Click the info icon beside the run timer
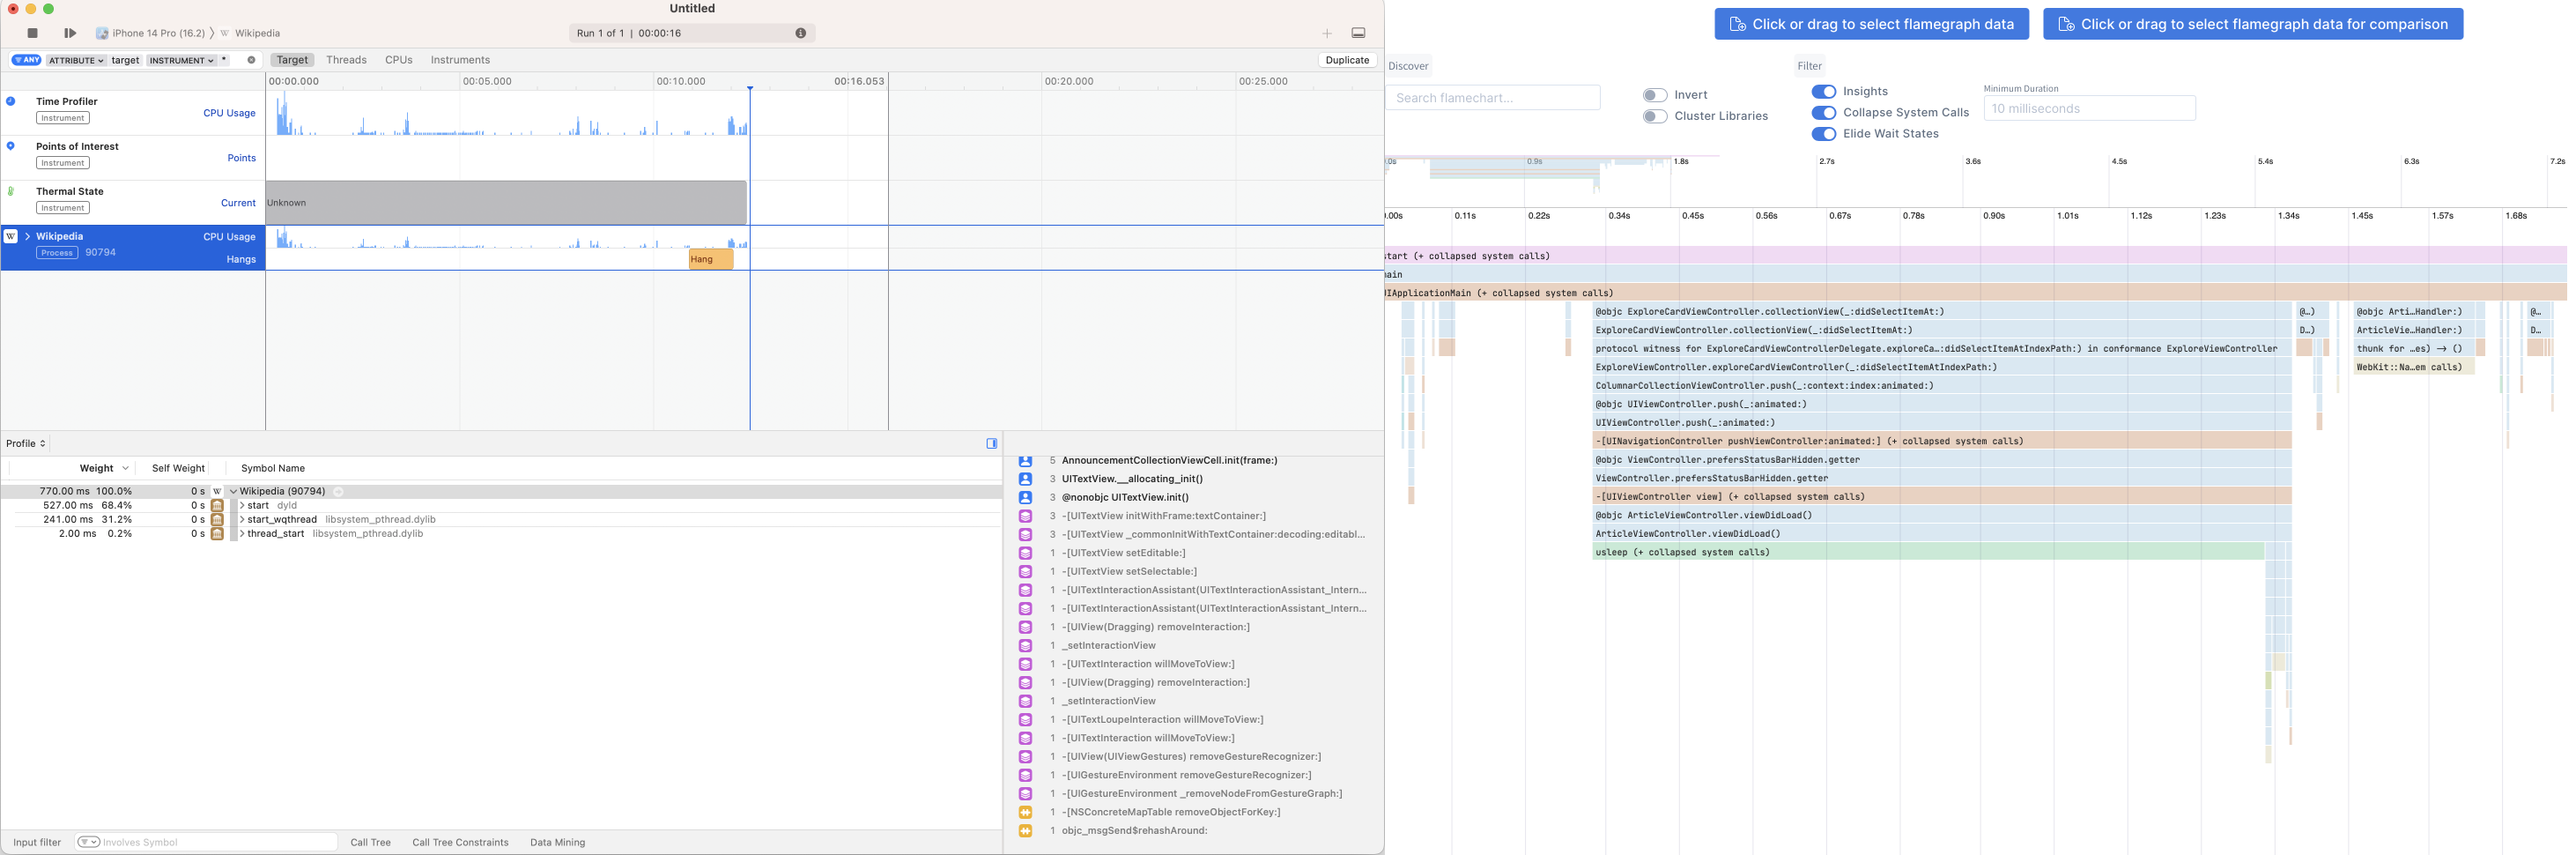This screenshot has height=855, width=2576. tap(800, 32)
